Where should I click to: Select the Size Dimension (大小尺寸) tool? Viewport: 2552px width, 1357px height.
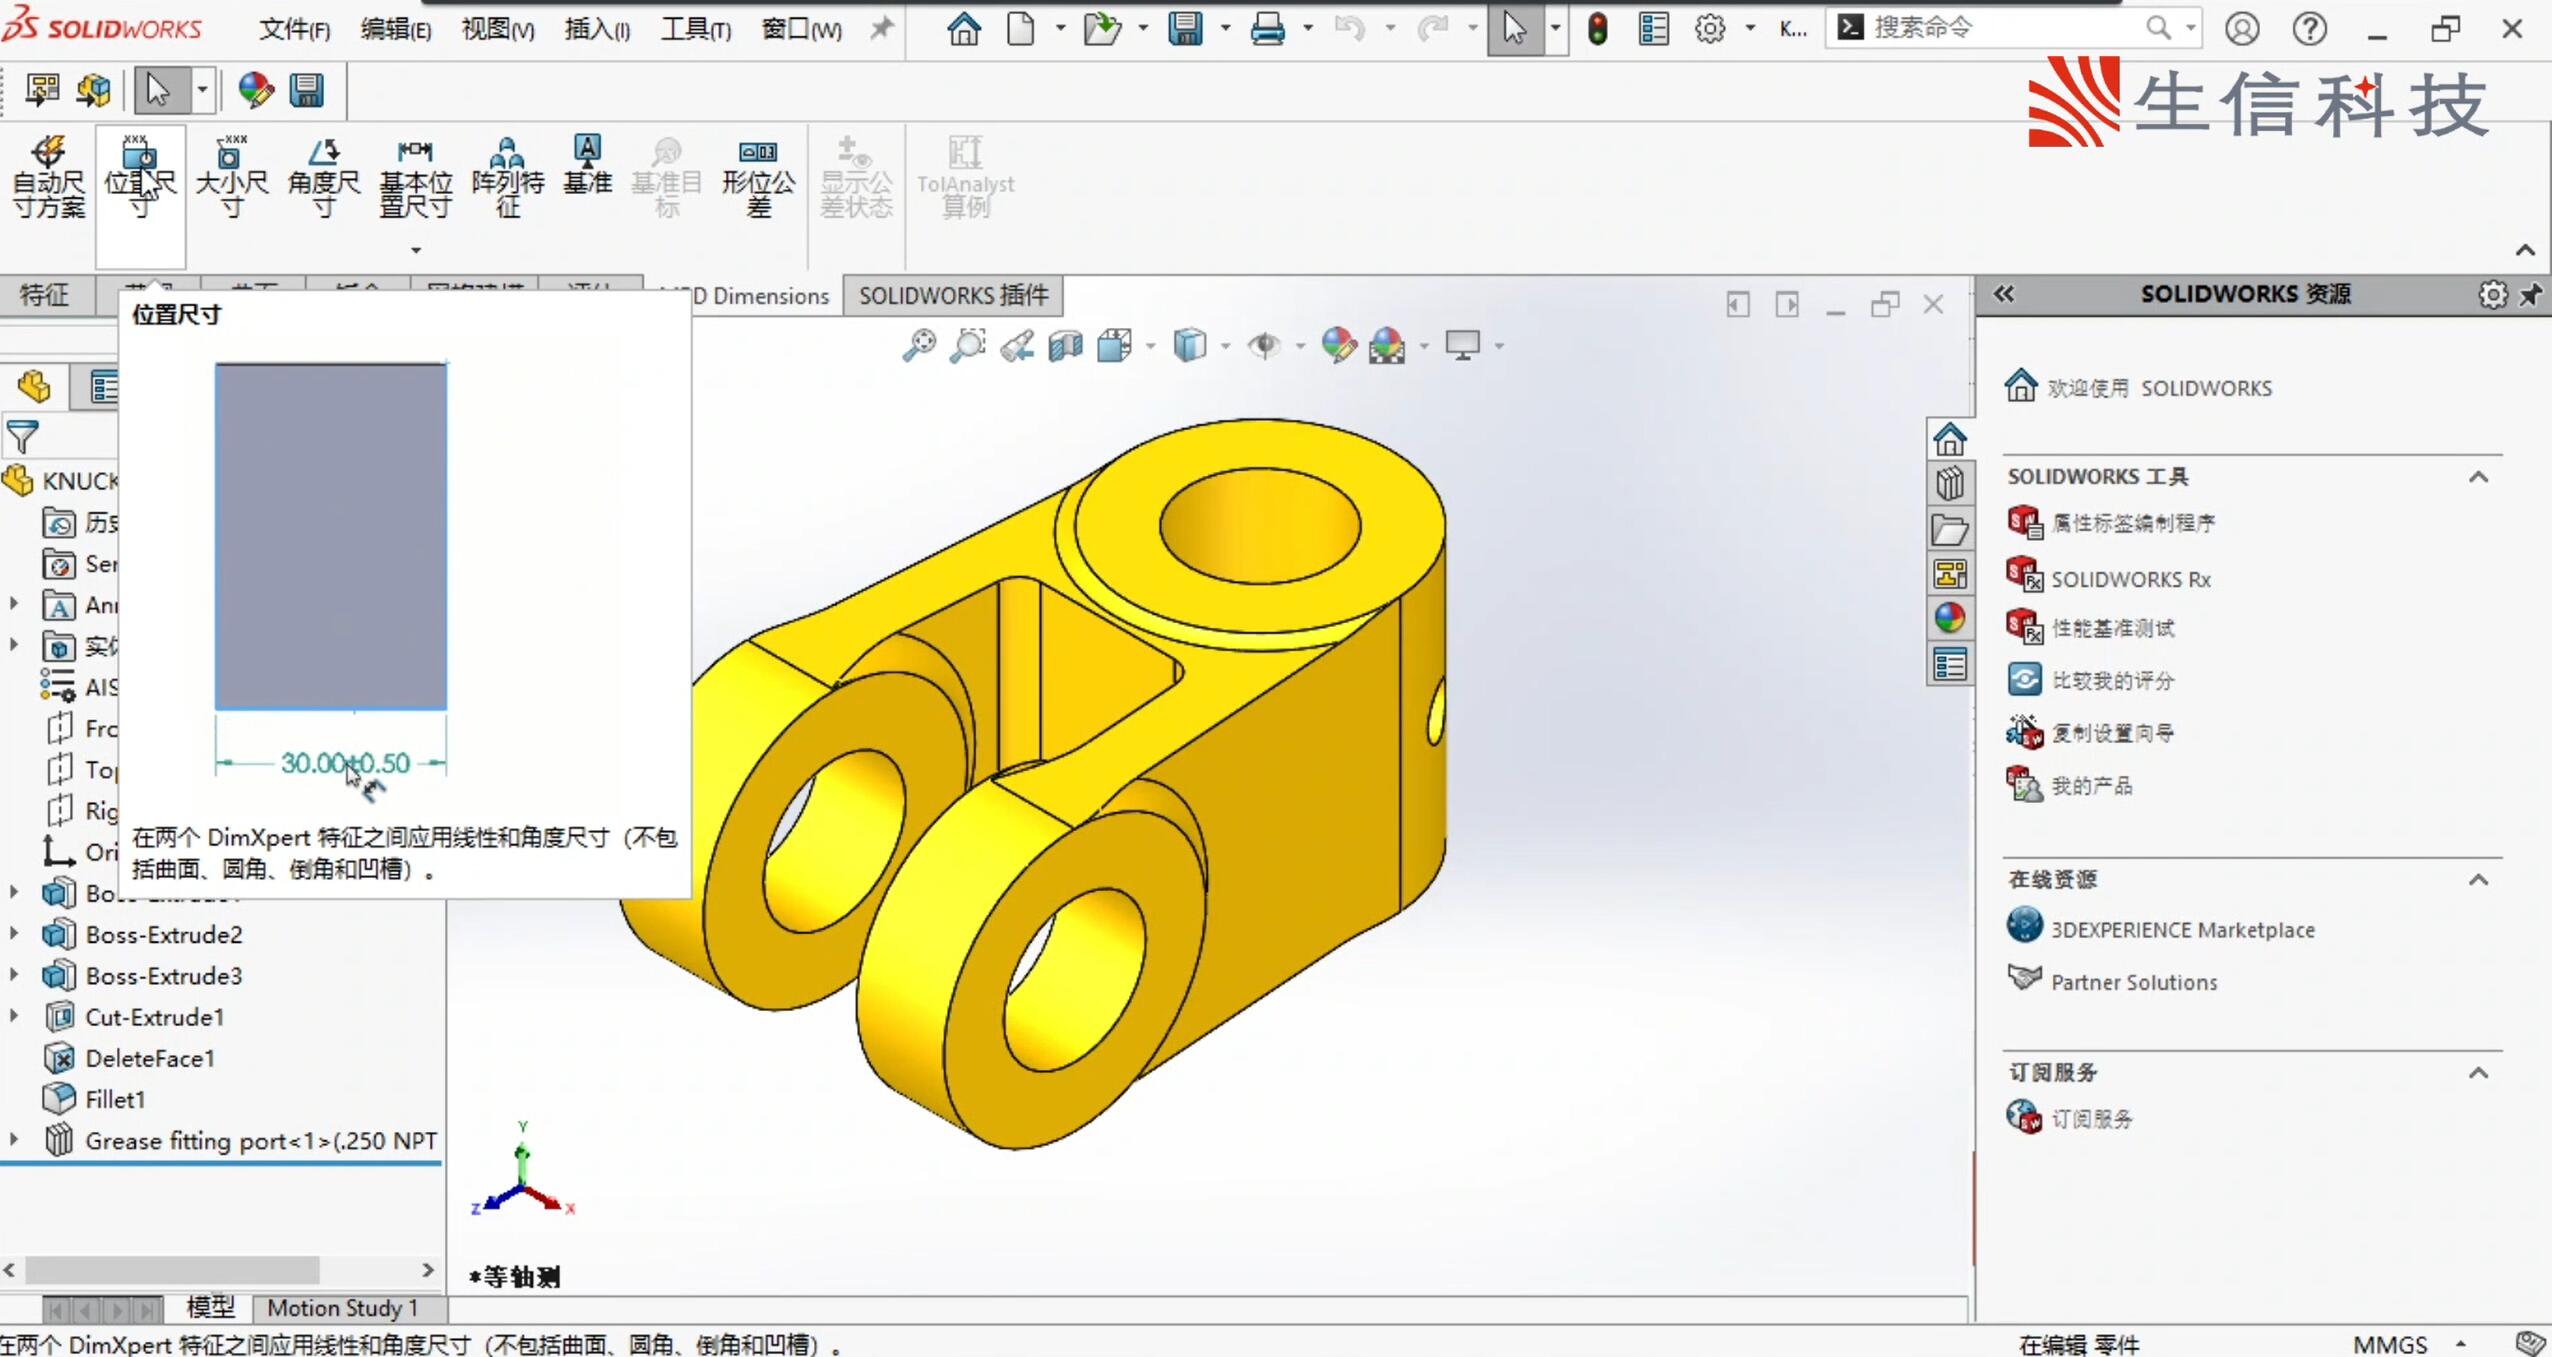coord(231,177)
